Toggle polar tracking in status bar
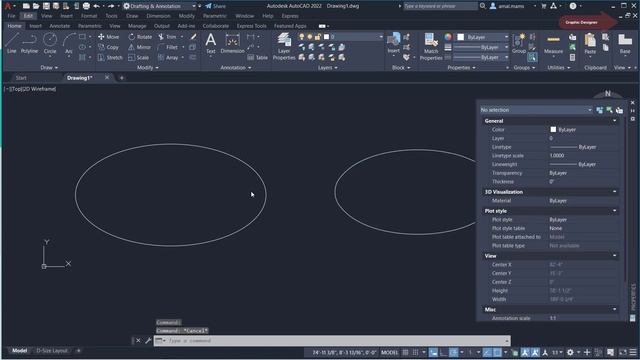The image size is (640, 360). (454, 352)
